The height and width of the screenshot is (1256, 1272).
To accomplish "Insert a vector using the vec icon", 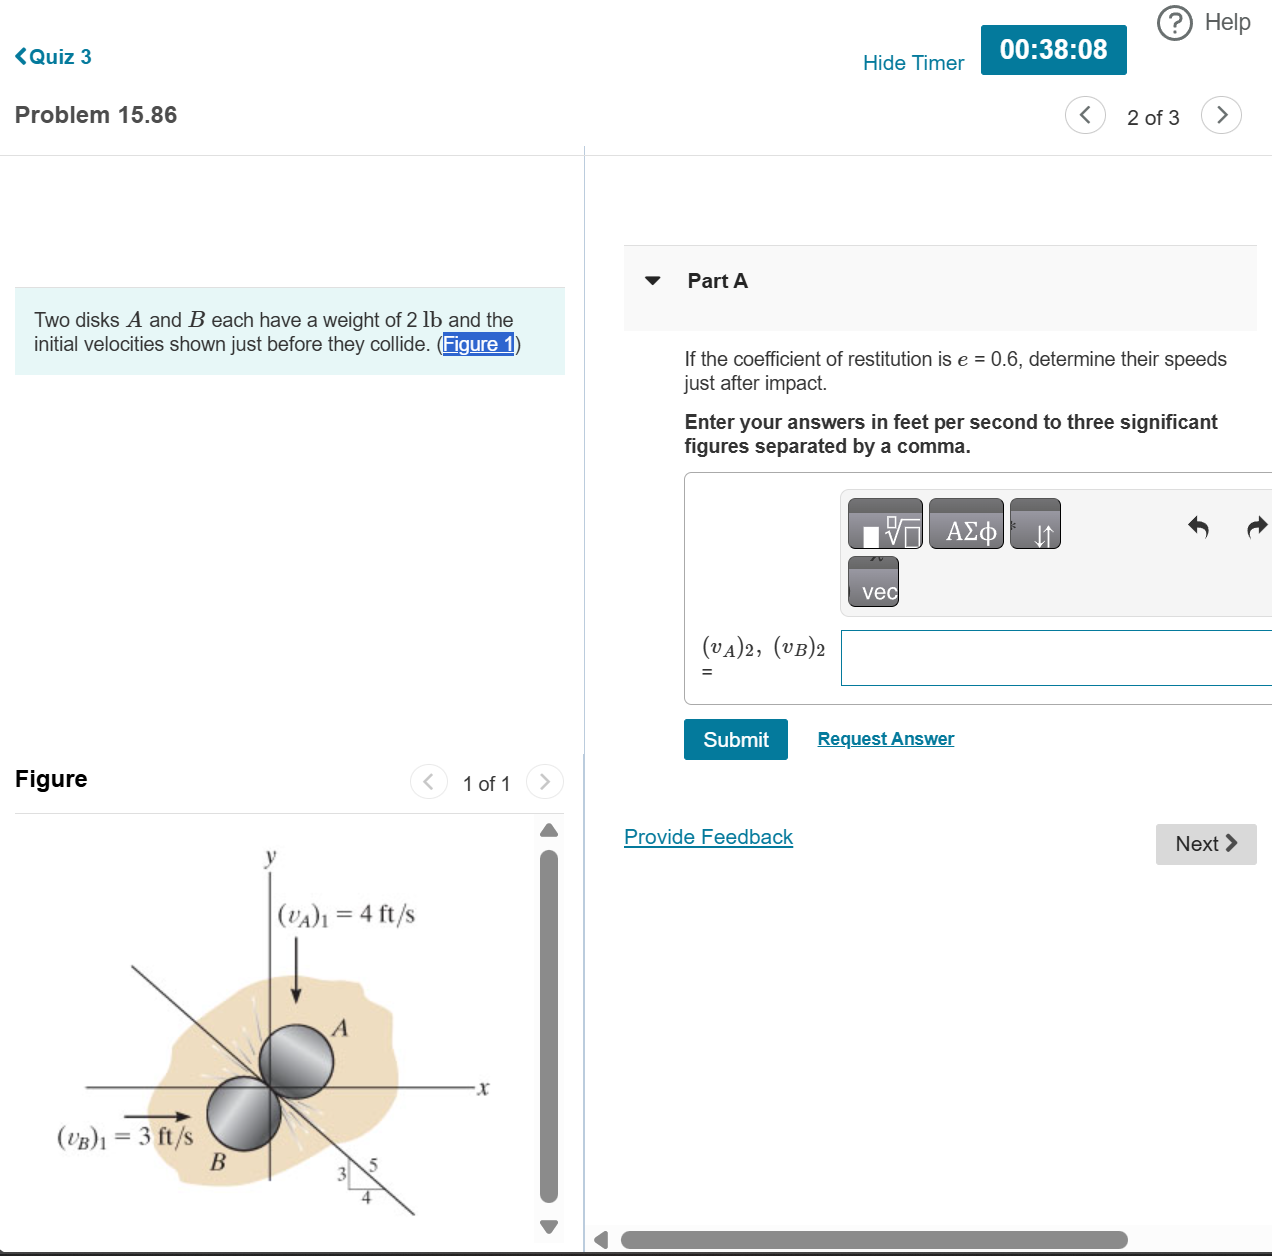I will (x=872, y=581).
